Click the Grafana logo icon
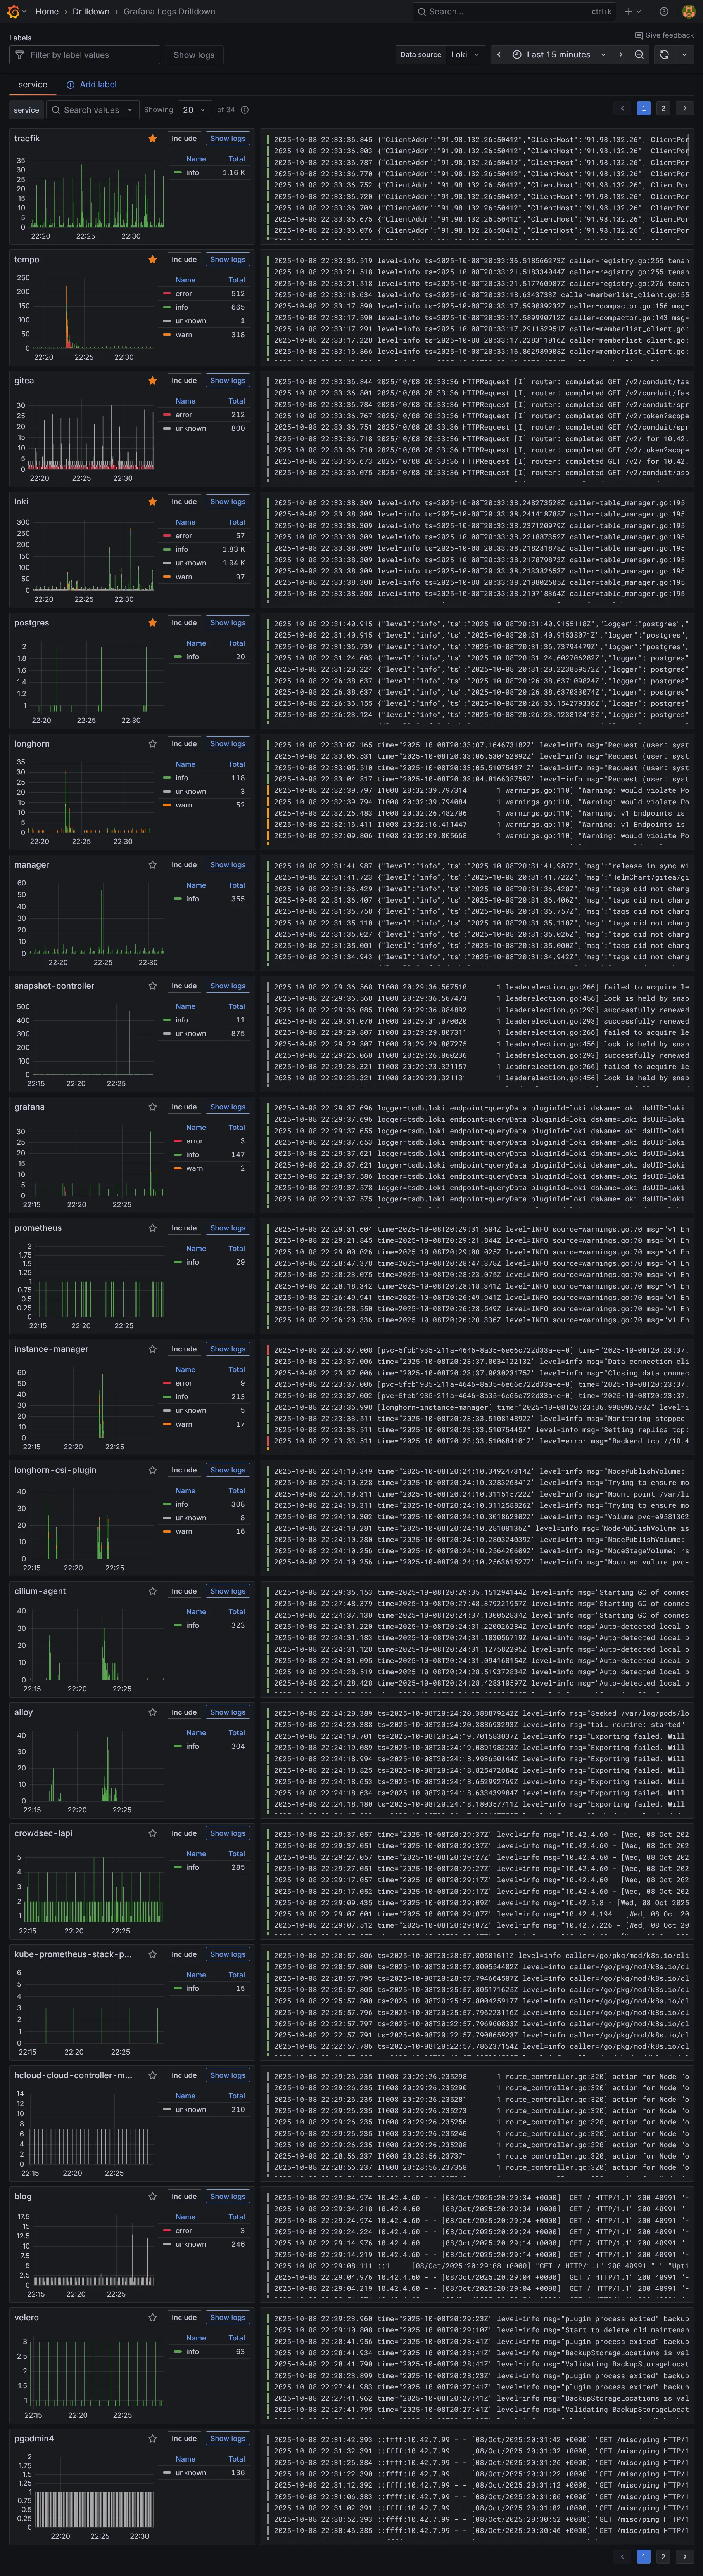 tap(13, 12)
